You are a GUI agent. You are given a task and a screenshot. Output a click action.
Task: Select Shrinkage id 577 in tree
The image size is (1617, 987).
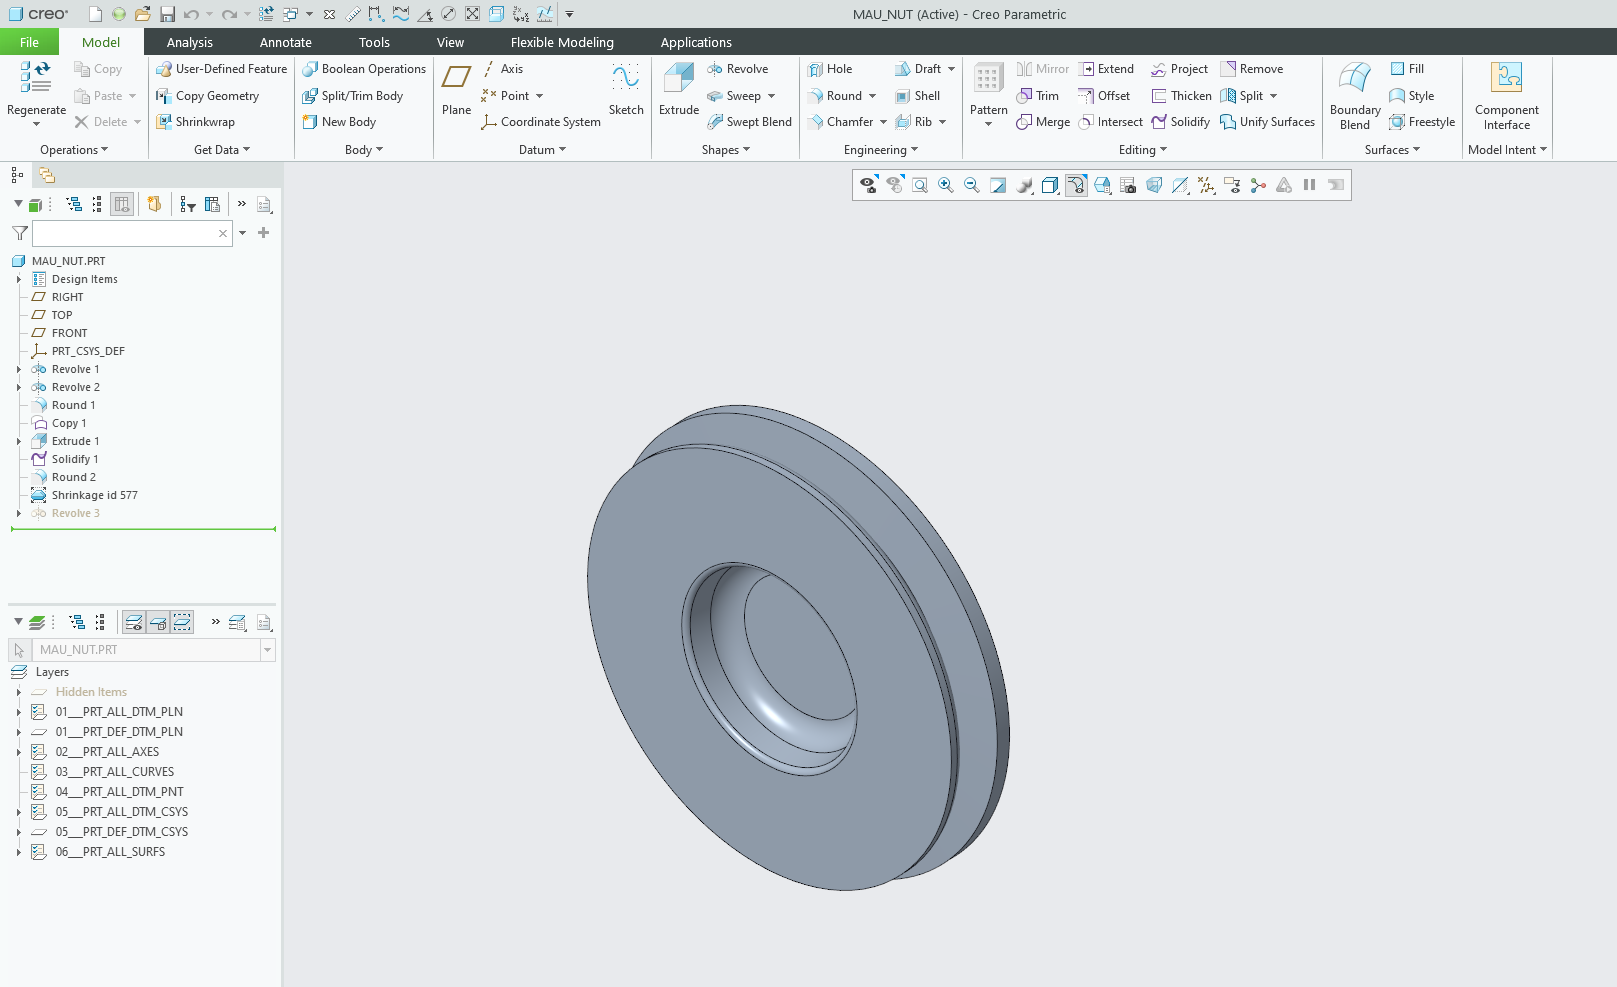coord(94,495)
